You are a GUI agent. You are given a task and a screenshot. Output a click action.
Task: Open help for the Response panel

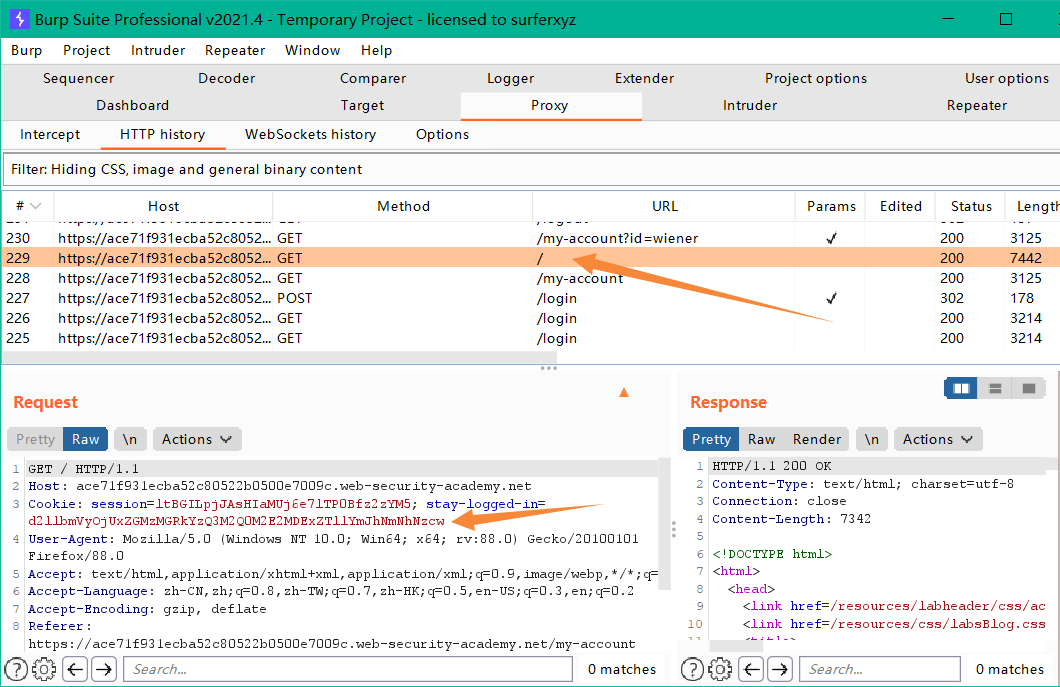692,669
